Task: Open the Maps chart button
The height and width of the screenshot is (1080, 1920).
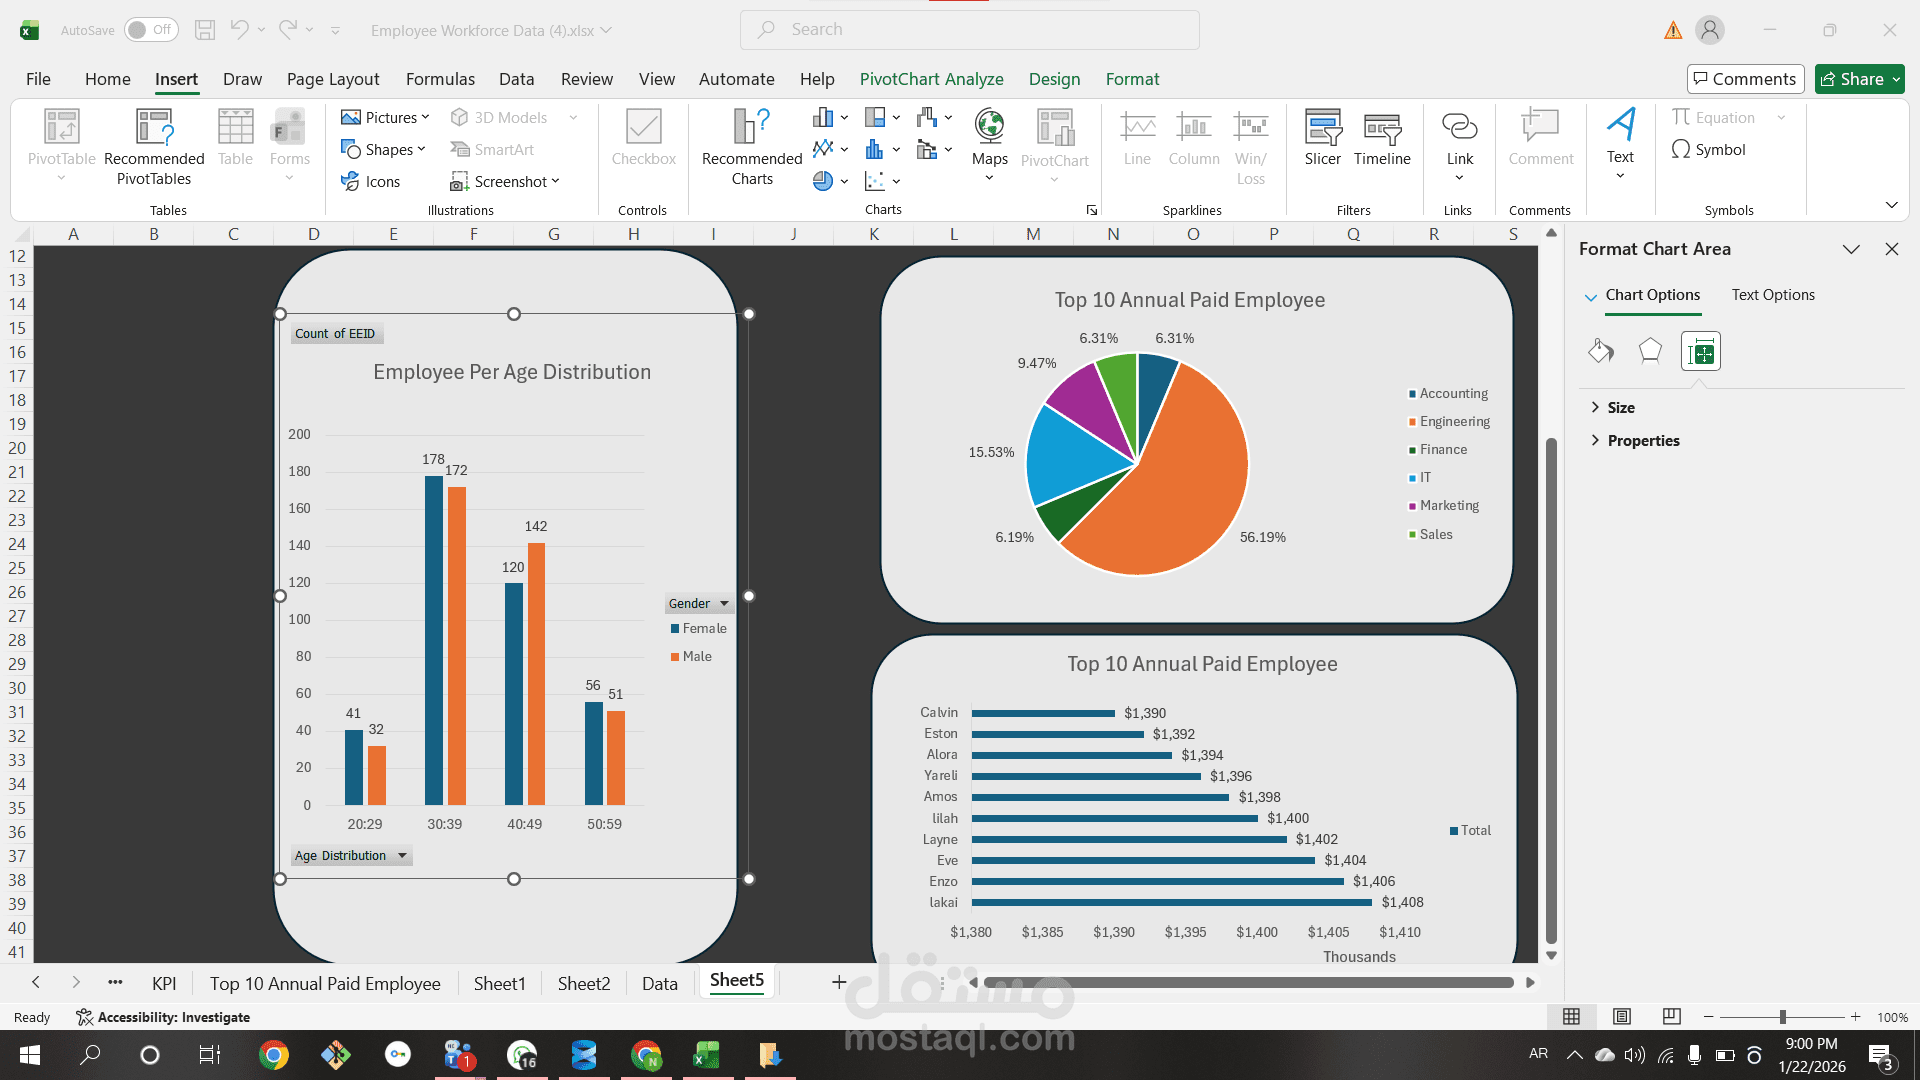Action: point(989,145)
